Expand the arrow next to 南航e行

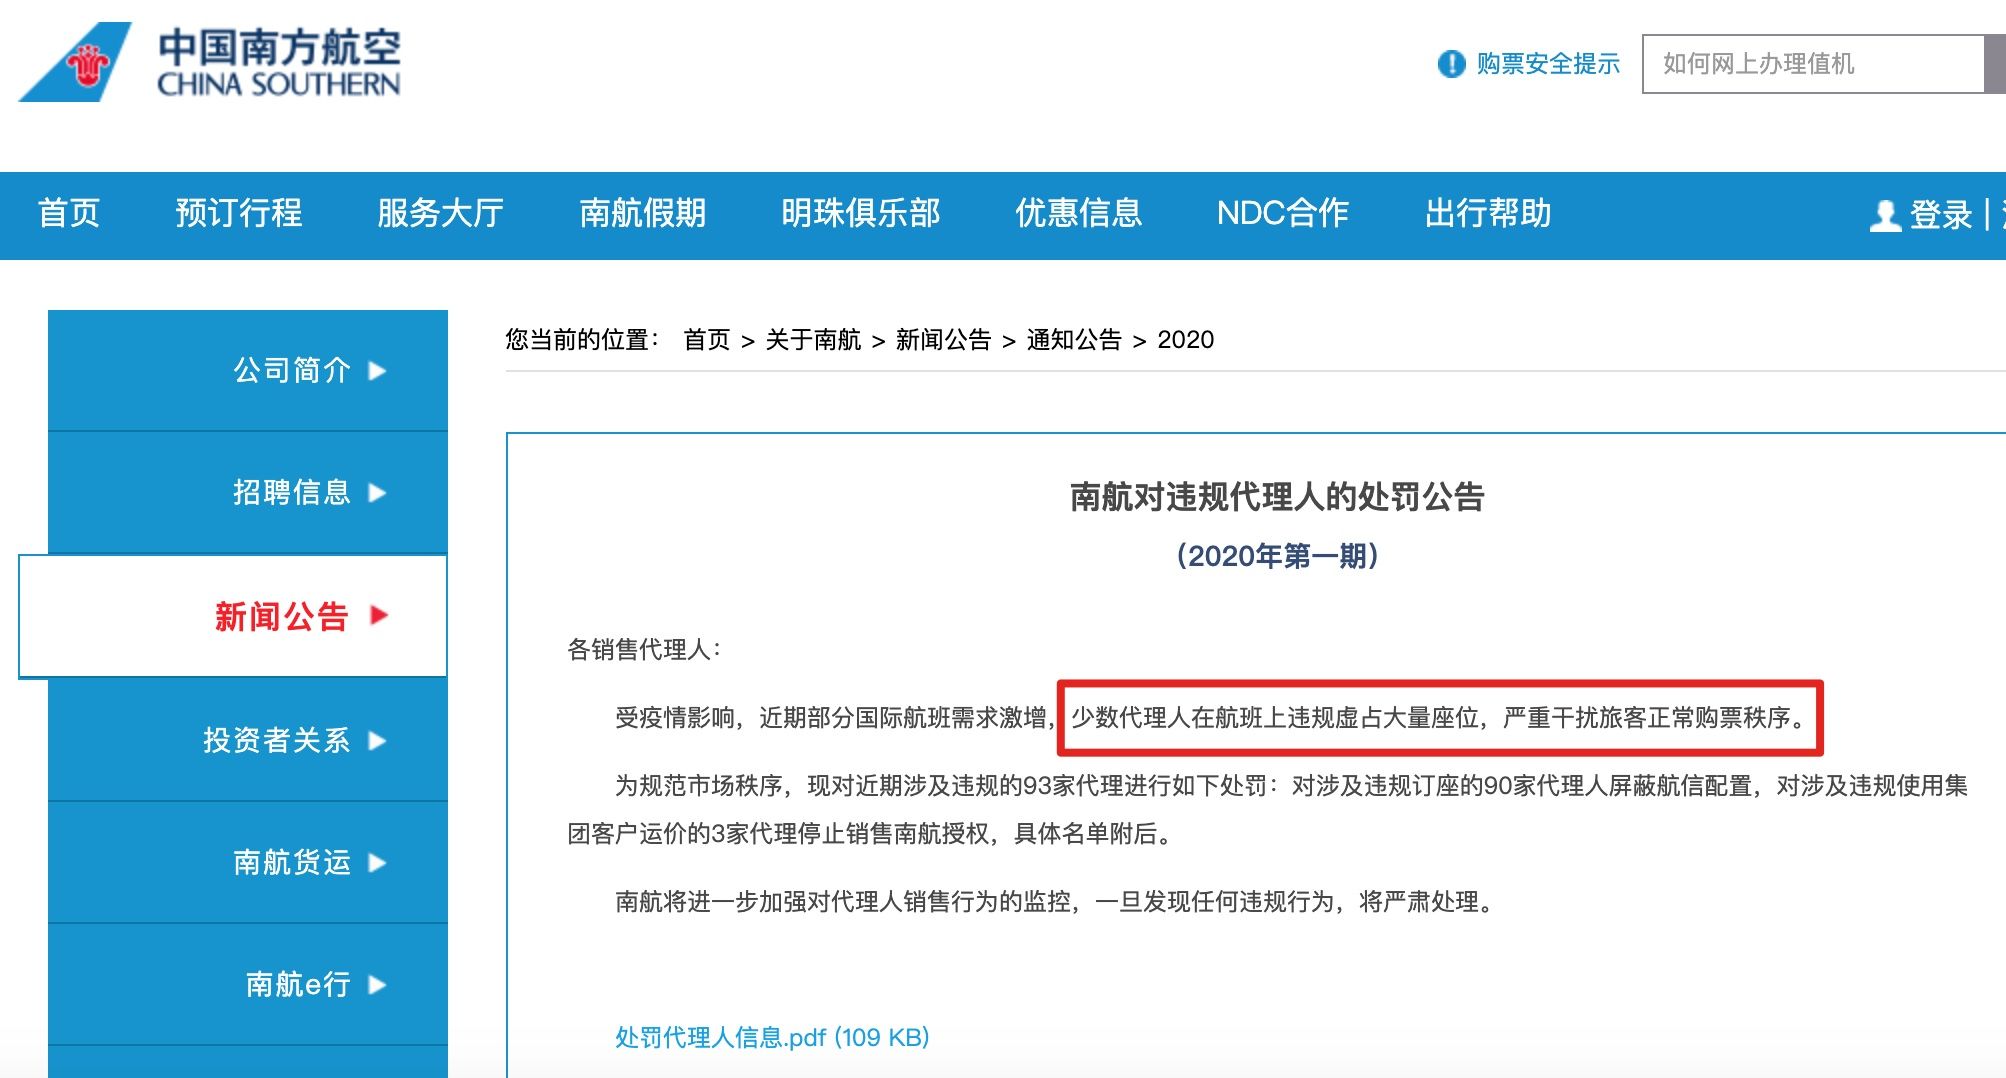click(377, 985)
